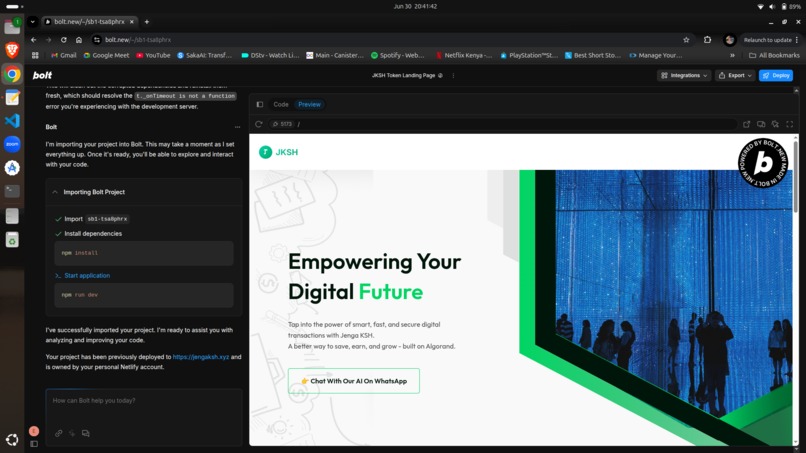Click the visibility icon beside JKSH Token Landing Page
806x453 pixels.
tap(440, 75)
